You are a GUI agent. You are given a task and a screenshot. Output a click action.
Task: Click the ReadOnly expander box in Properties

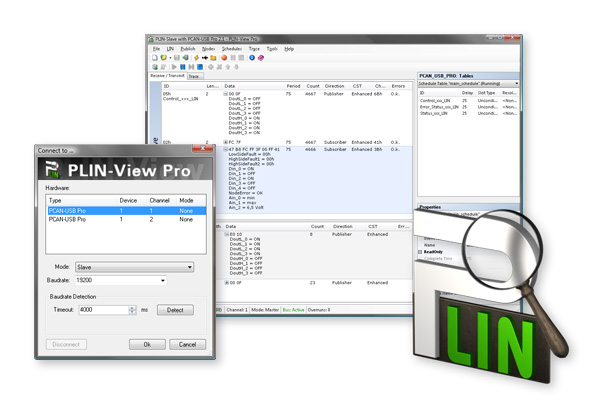pyautogui.click(x=420, y=252)
